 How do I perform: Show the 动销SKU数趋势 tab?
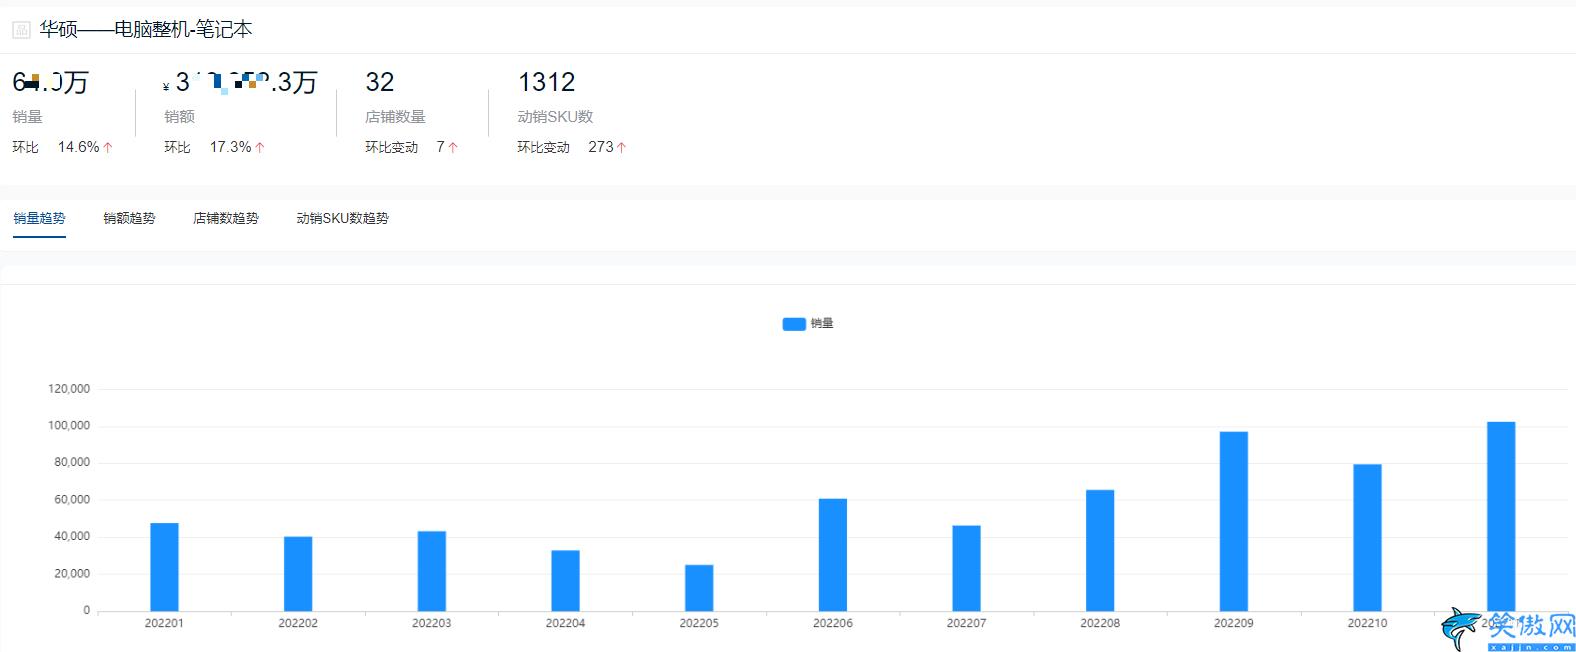click(342, 218)
